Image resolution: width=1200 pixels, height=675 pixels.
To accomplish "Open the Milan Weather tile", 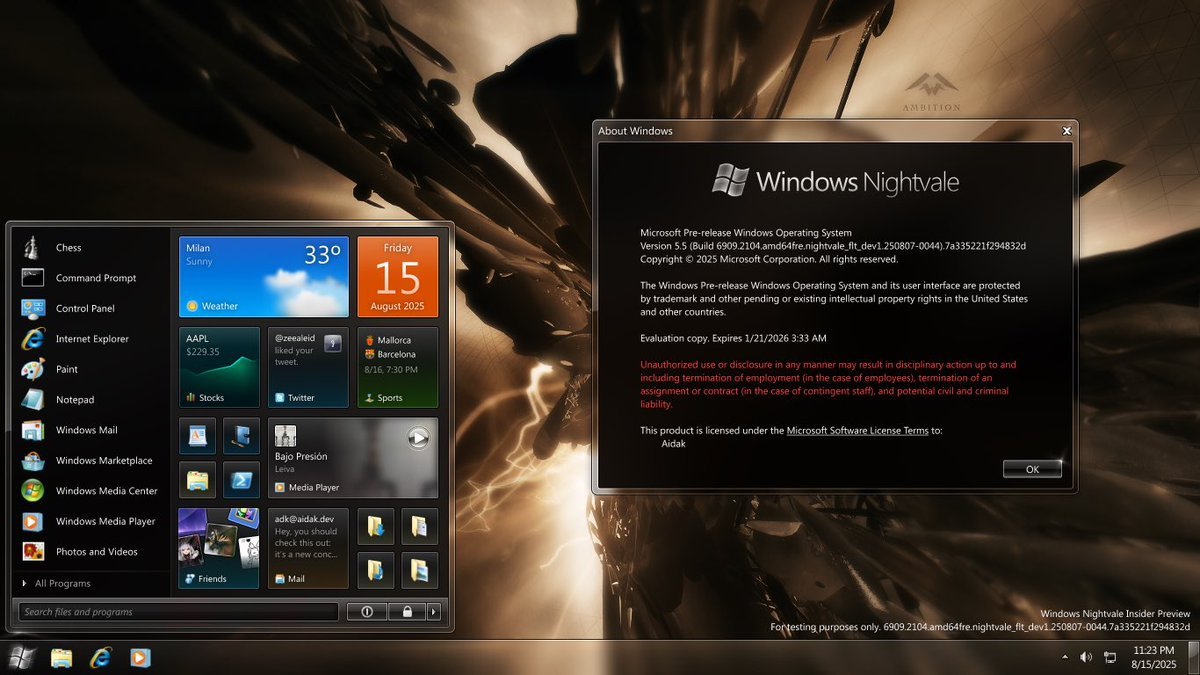I will coord(264,277).
